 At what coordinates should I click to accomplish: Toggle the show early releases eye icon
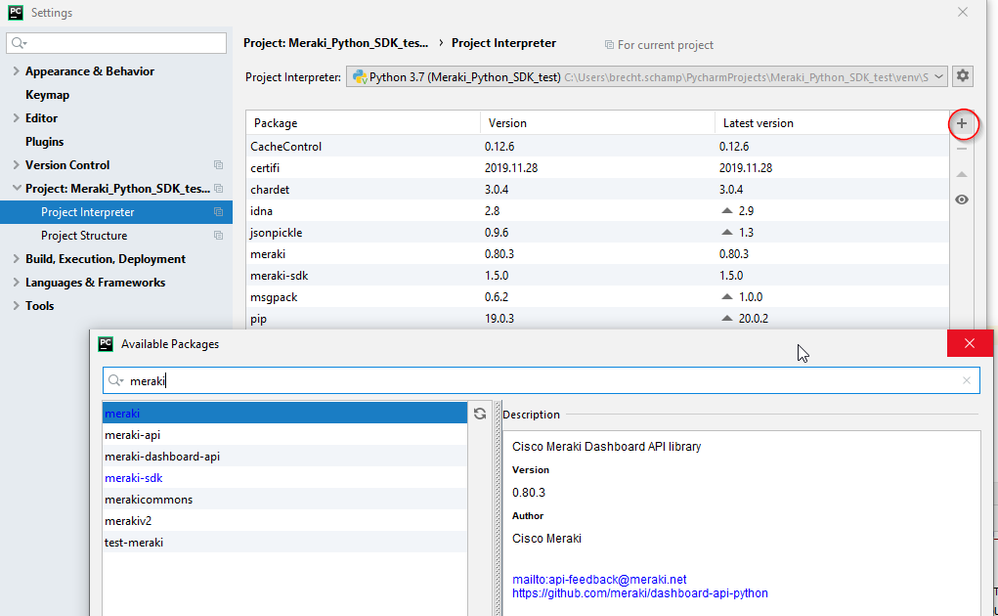click(962, 200)
